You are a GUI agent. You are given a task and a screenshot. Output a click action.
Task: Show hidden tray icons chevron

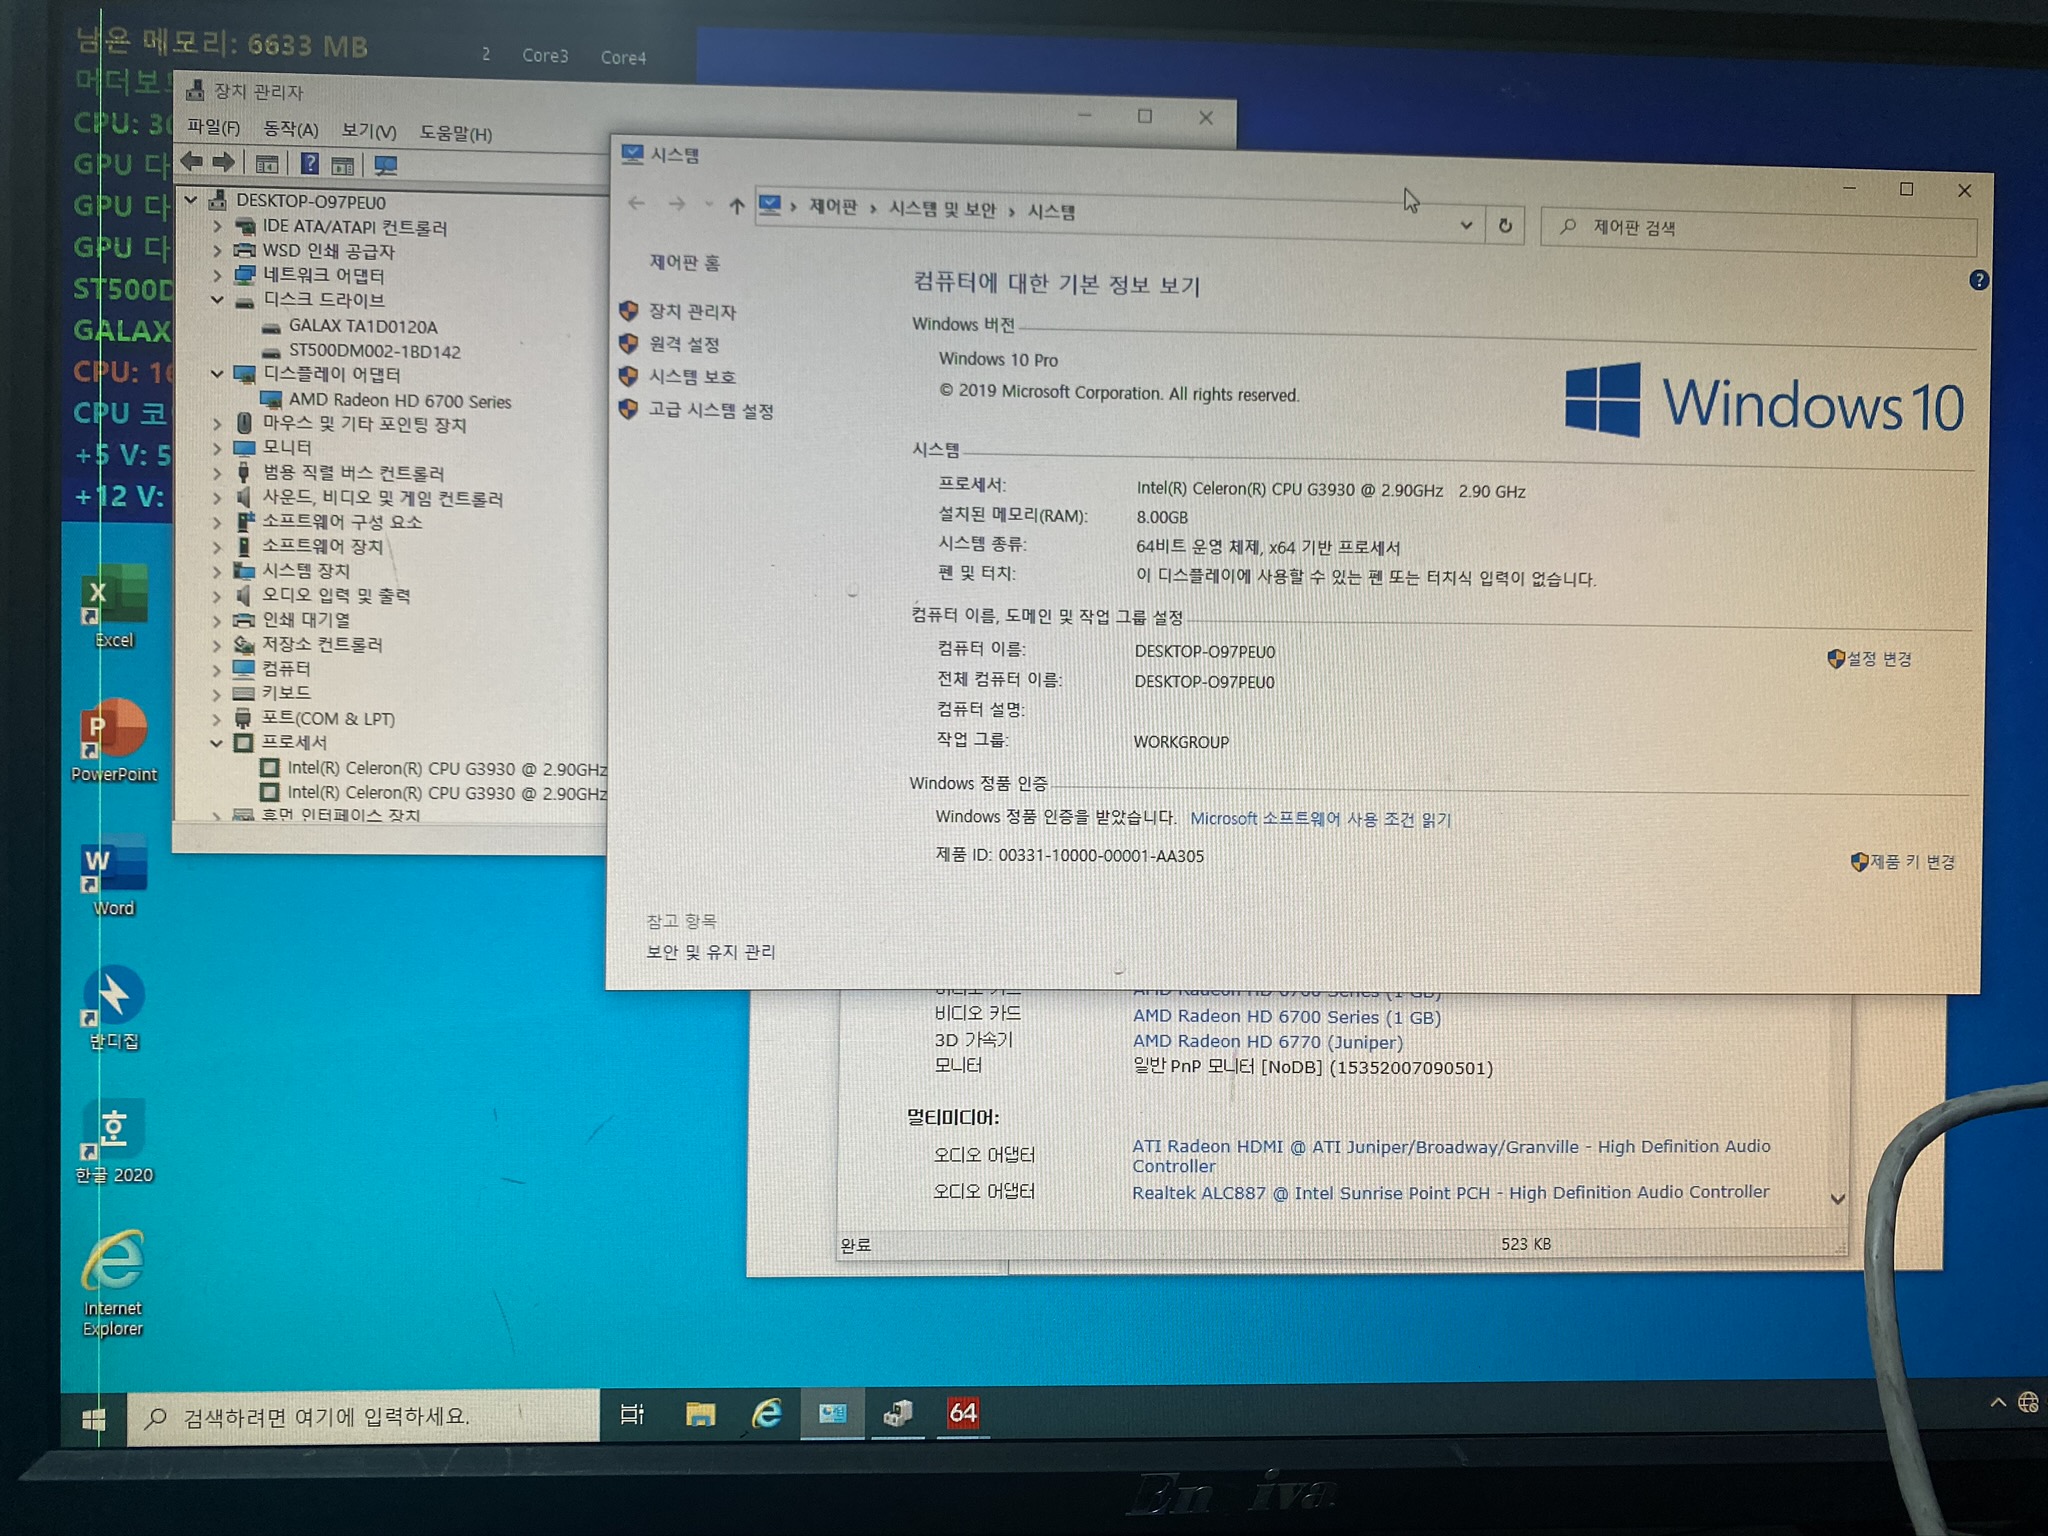point(1997,1402)
